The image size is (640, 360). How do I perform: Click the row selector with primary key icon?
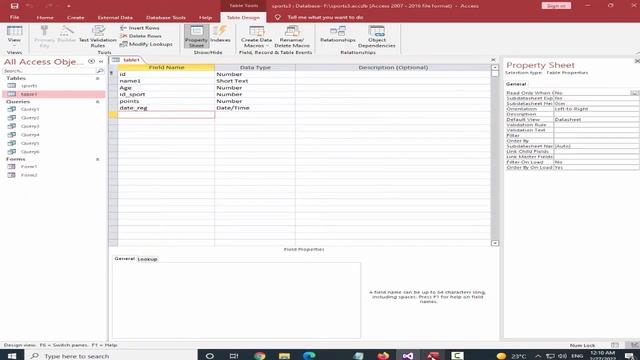point(113,74)
